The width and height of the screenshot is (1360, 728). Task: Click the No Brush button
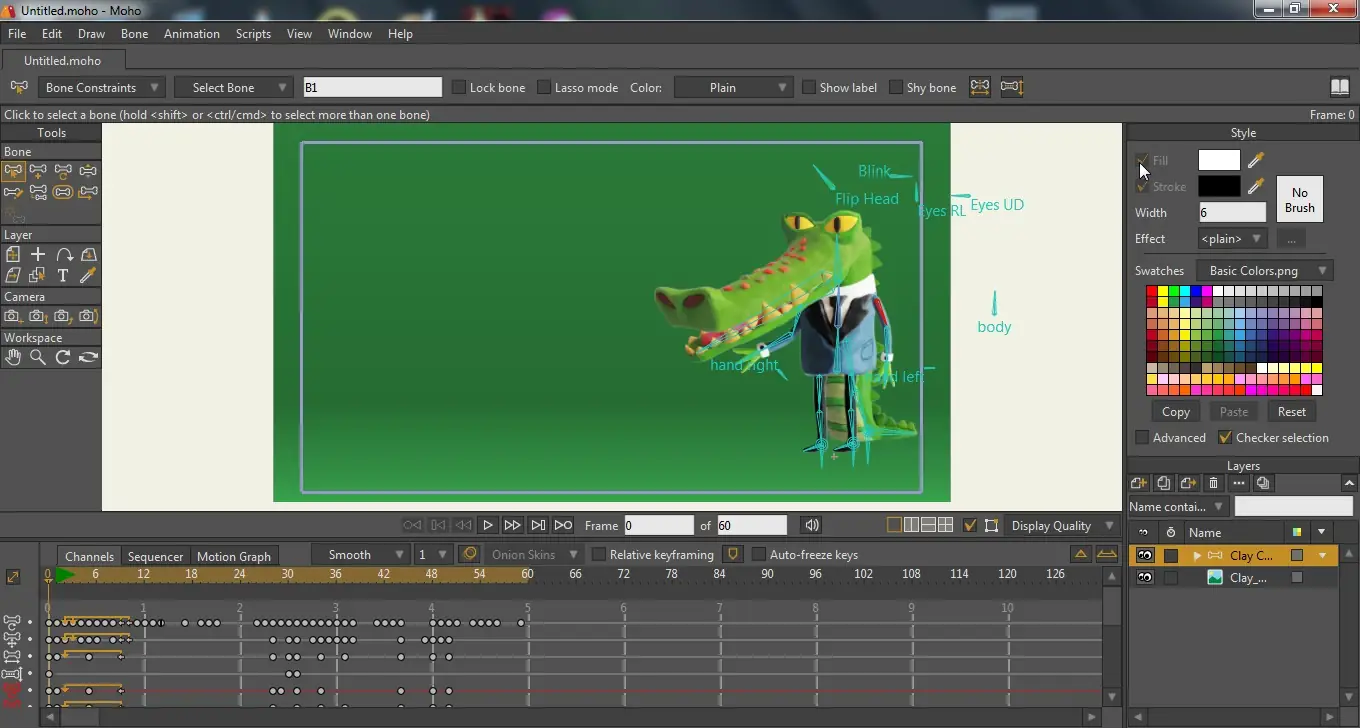click(1299, 200)
